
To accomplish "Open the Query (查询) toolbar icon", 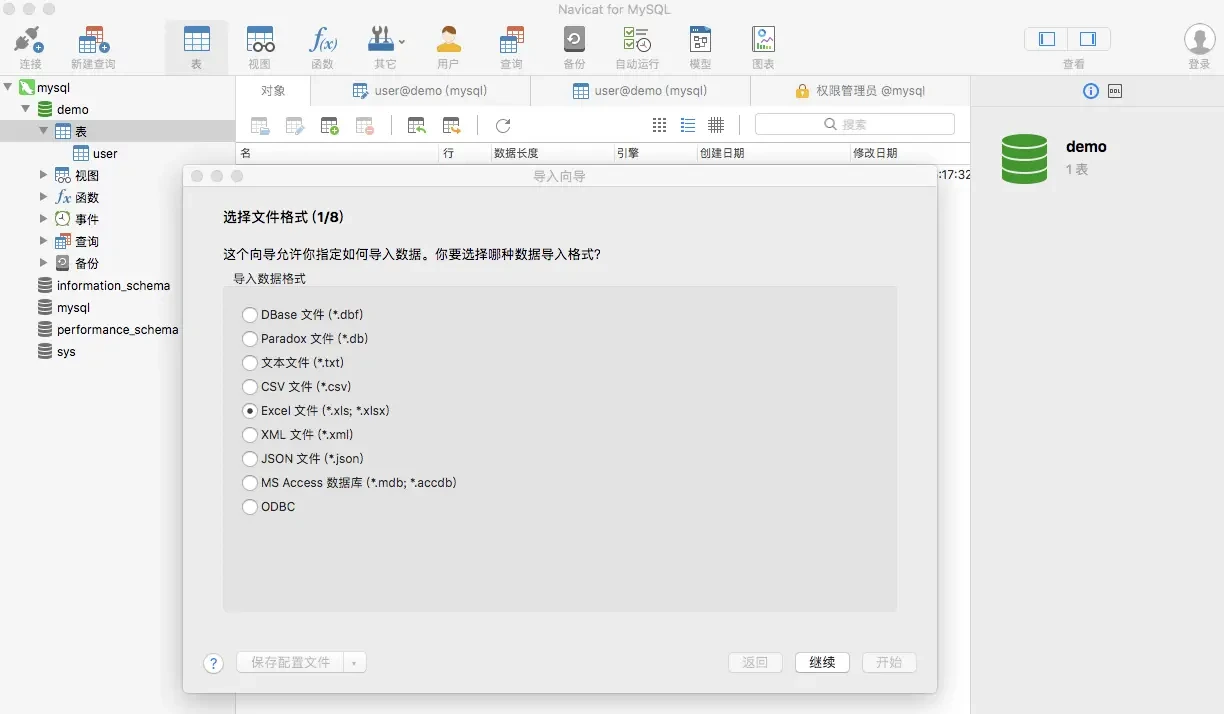I will tap(511, 40).
